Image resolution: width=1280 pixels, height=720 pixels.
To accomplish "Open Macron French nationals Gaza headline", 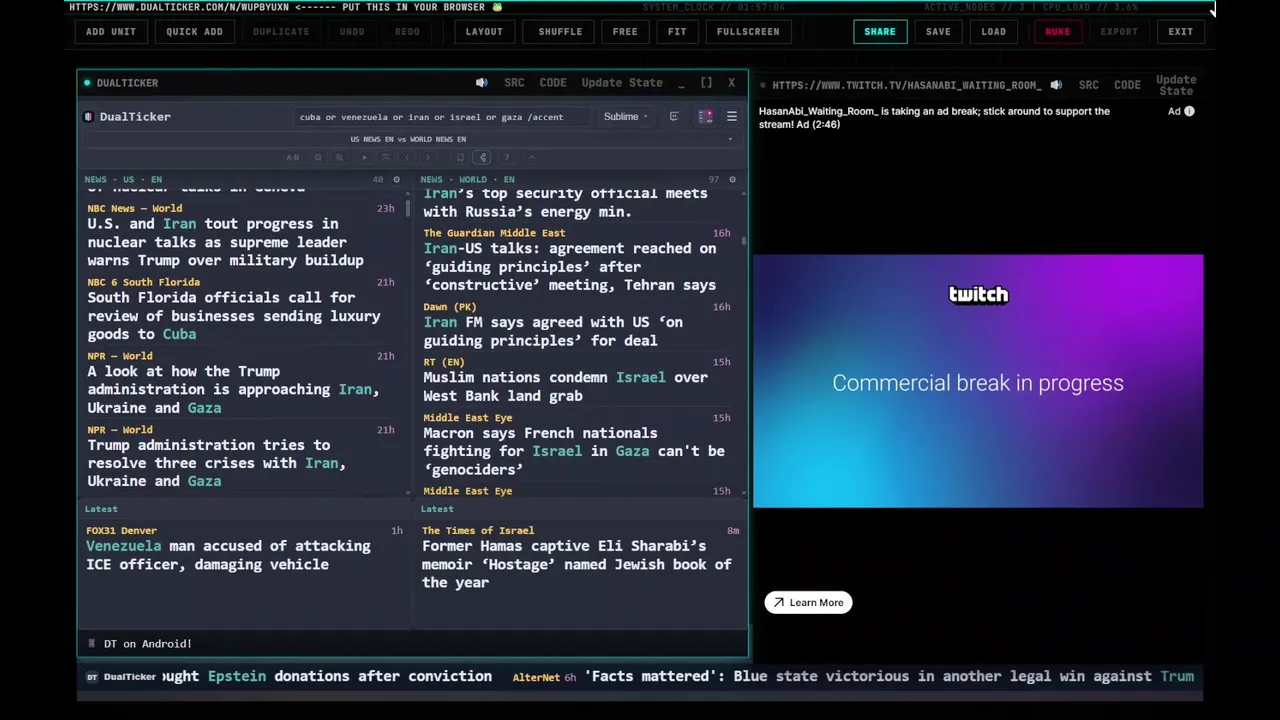I will point(574,451).
